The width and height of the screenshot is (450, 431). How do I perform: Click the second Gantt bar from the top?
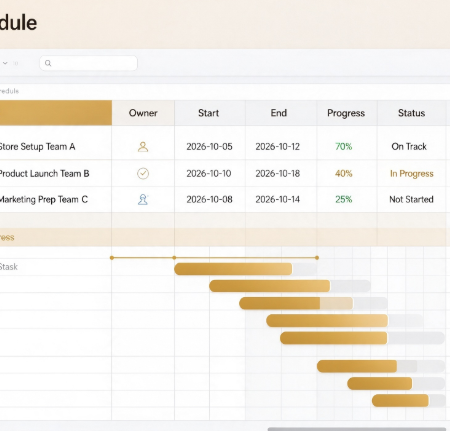click(270, 286)
